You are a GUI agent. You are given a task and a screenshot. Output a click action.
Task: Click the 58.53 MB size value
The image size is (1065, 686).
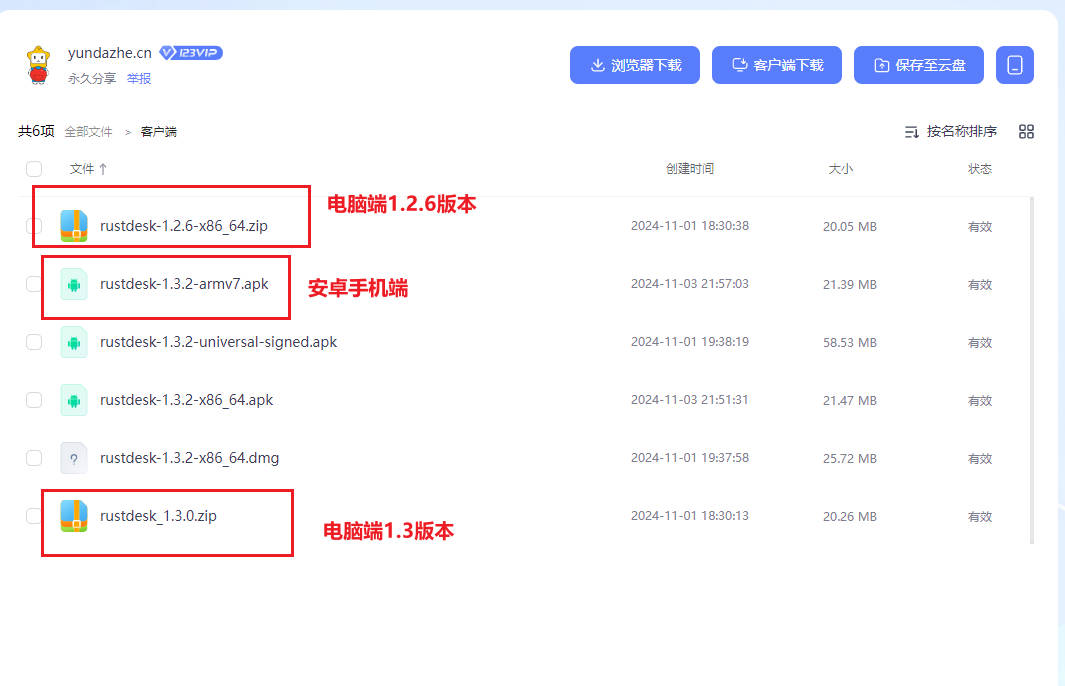pos(850,343)
